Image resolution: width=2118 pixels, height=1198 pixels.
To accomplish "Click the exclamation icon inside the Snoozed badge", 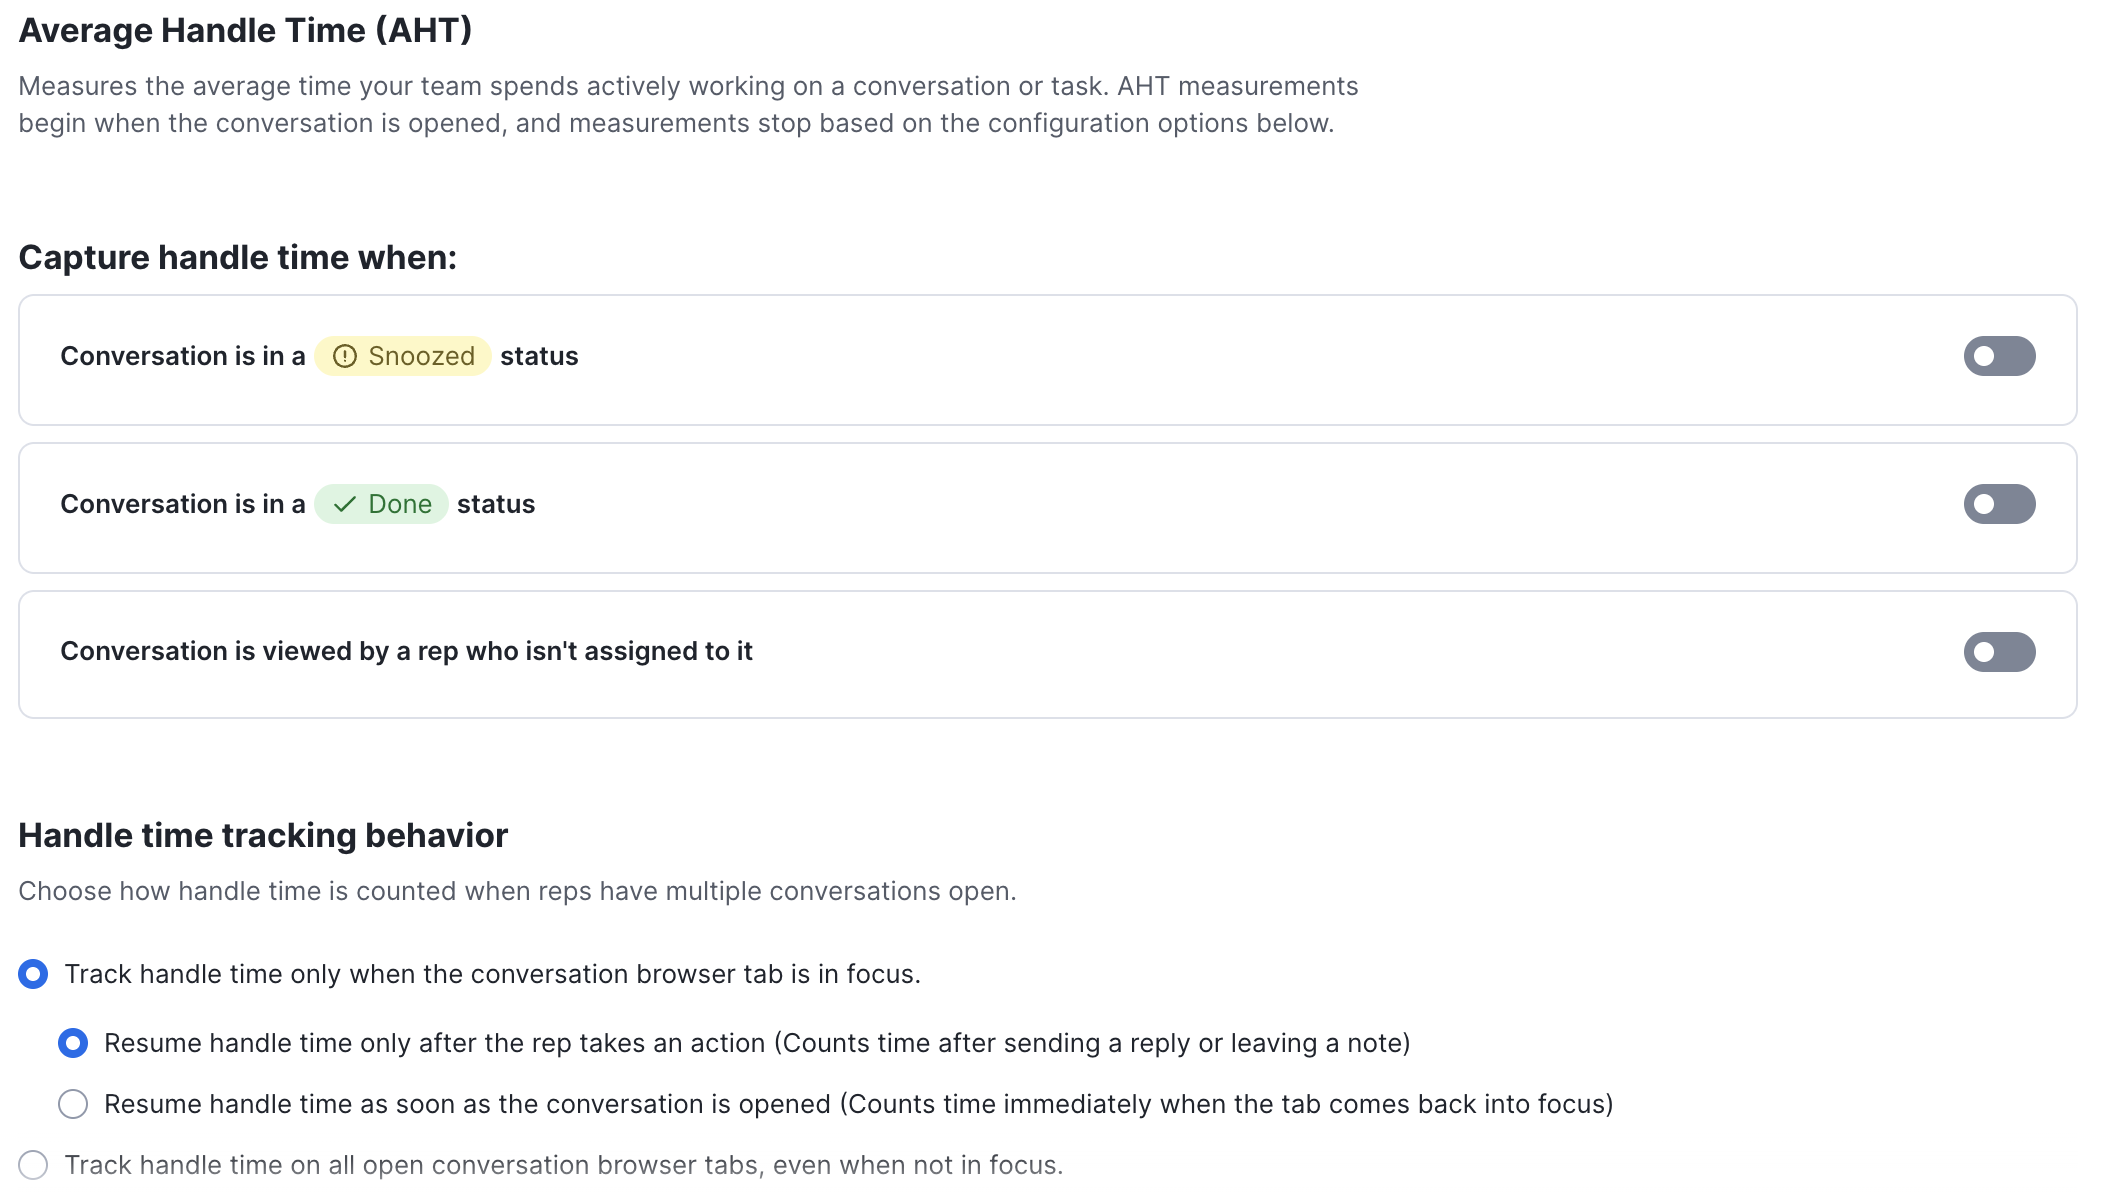I will pos(345,356).
